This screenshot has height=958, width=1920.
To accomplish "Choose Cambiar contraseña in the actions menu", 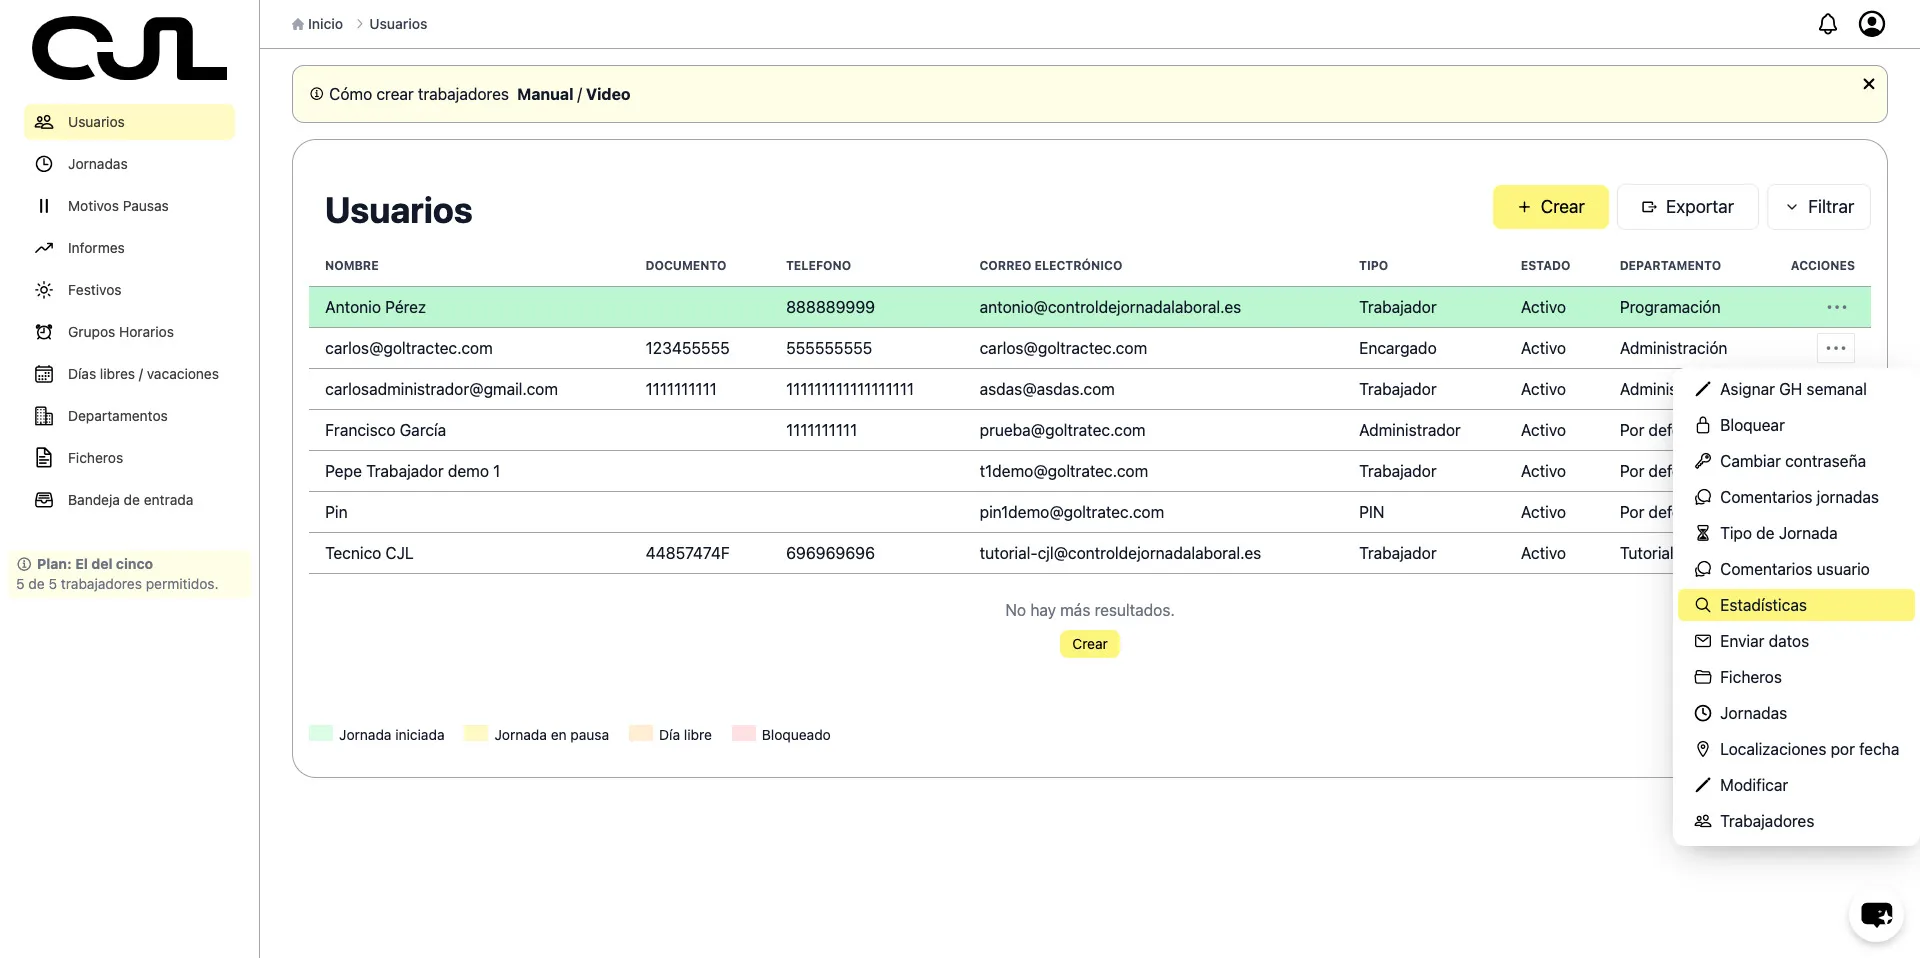I will 1792,461.
